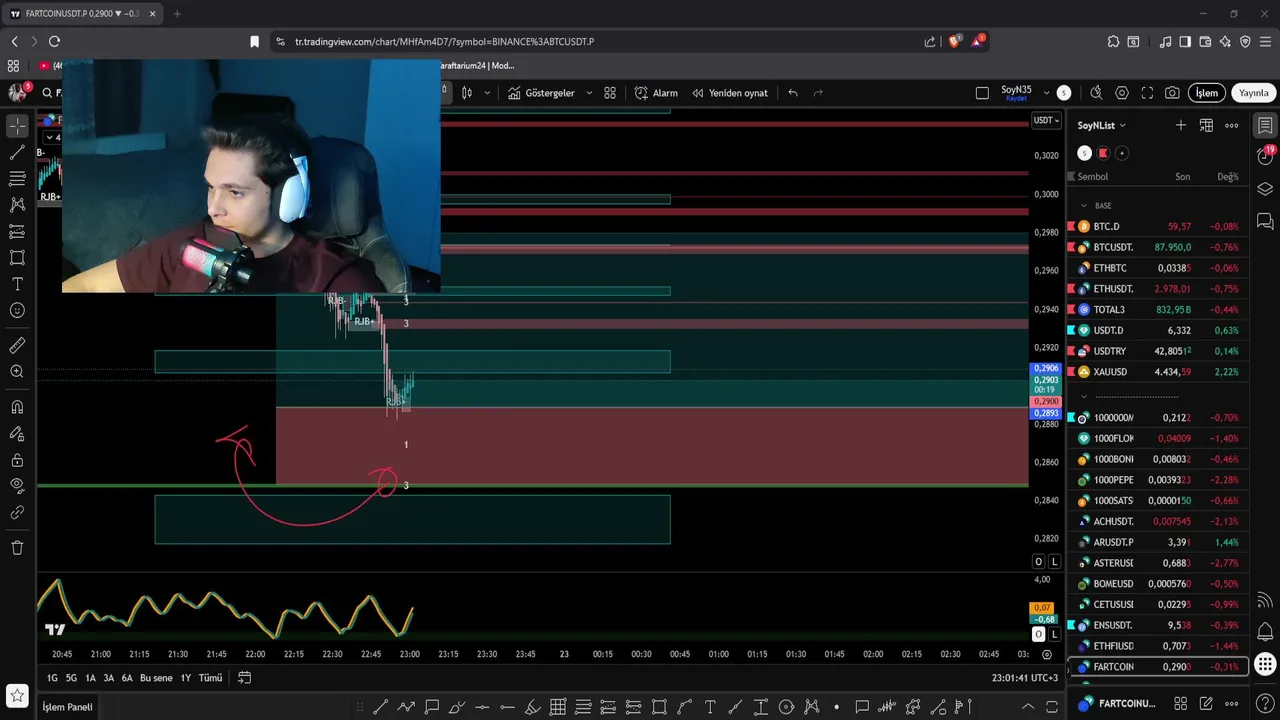
Task: Open chats panel in right sidebar
Action: point(1265,221)
